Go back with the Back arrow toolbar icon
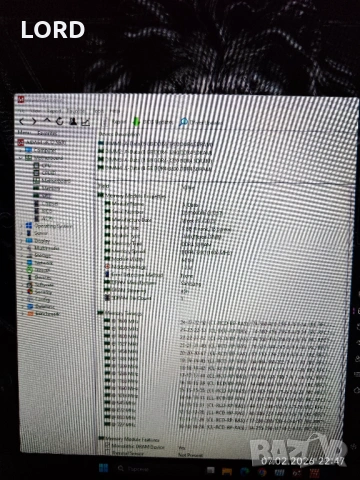 tap(22, 122)
